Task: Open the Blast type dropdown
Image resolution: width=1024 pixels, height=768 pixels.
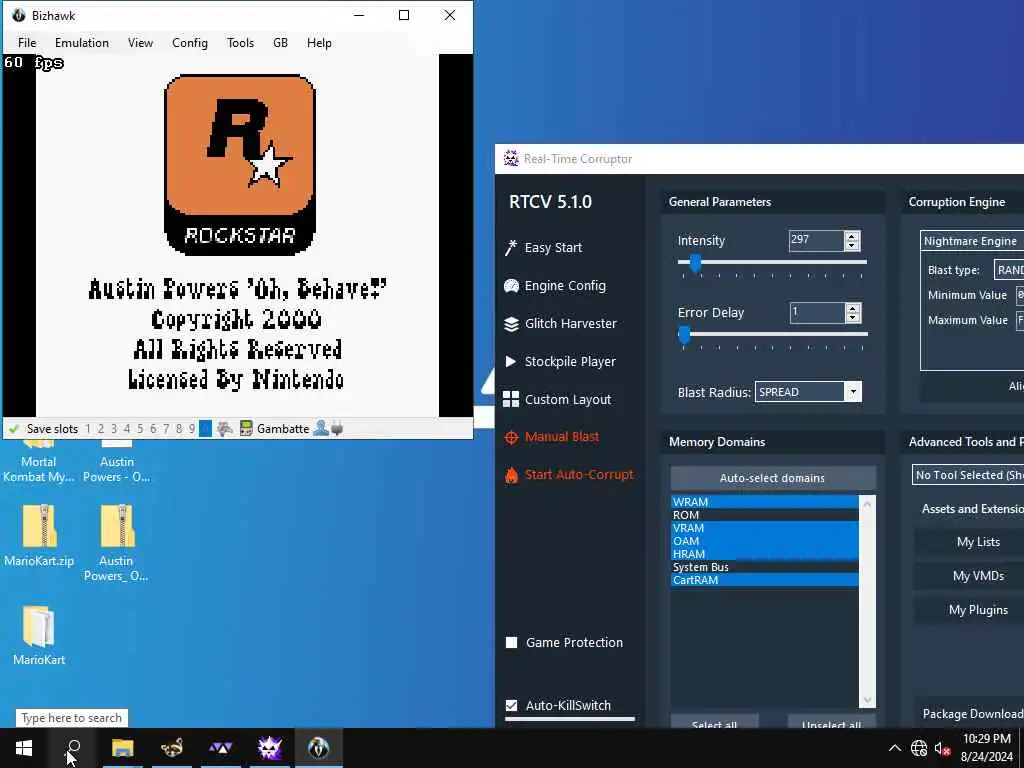Action: (1009, 270)
